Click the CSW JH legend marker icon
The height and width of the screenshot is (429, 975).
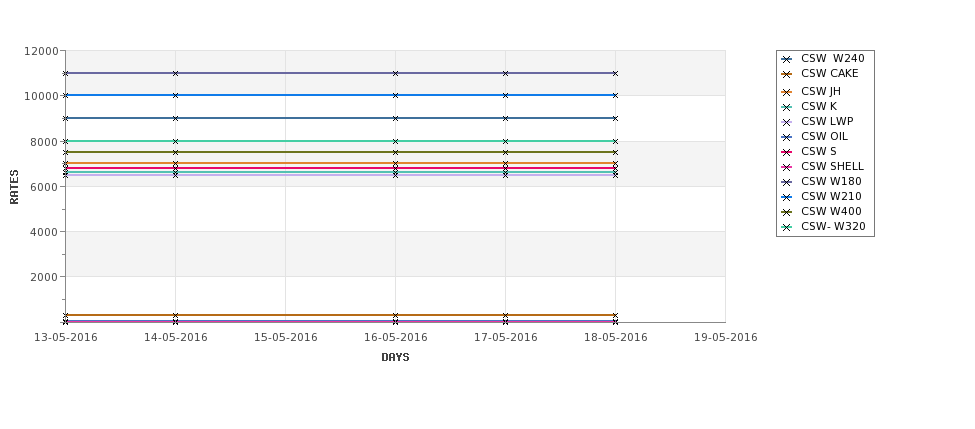coord(787,92)
